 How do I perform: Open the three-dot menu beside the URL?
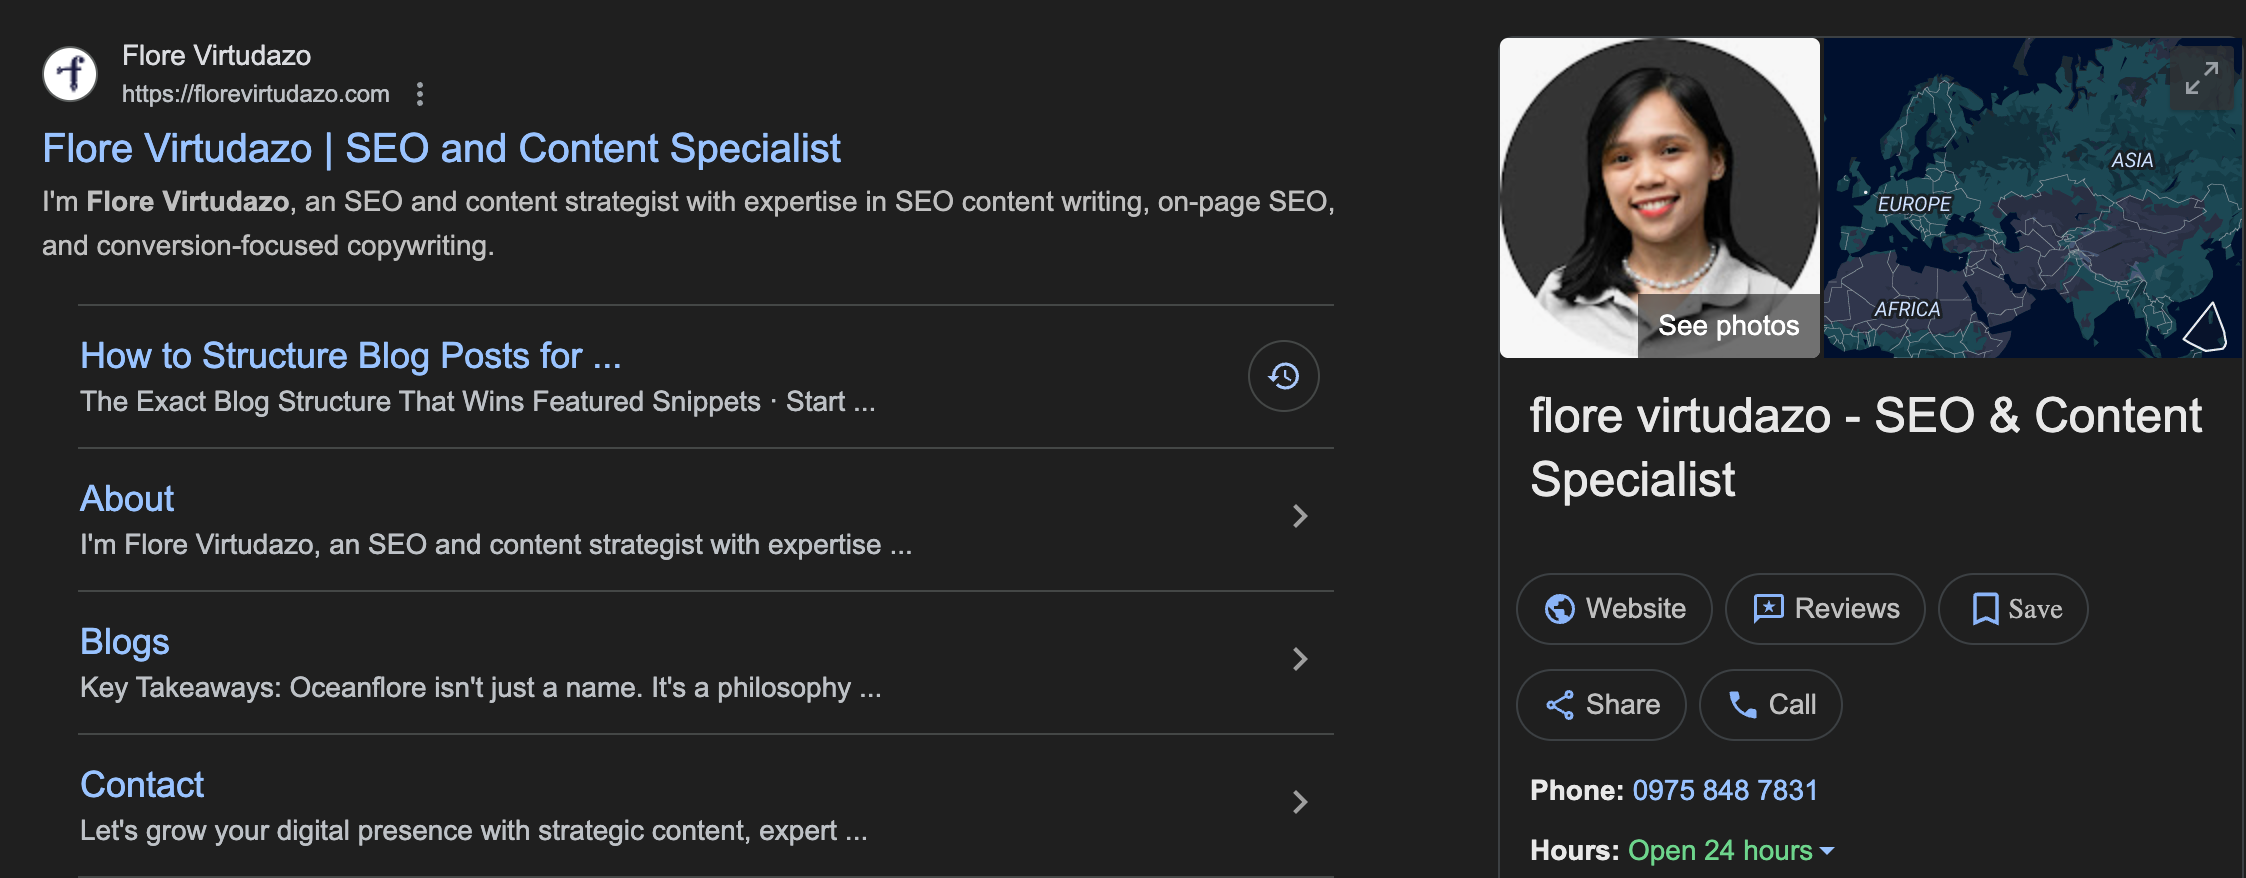420,94
